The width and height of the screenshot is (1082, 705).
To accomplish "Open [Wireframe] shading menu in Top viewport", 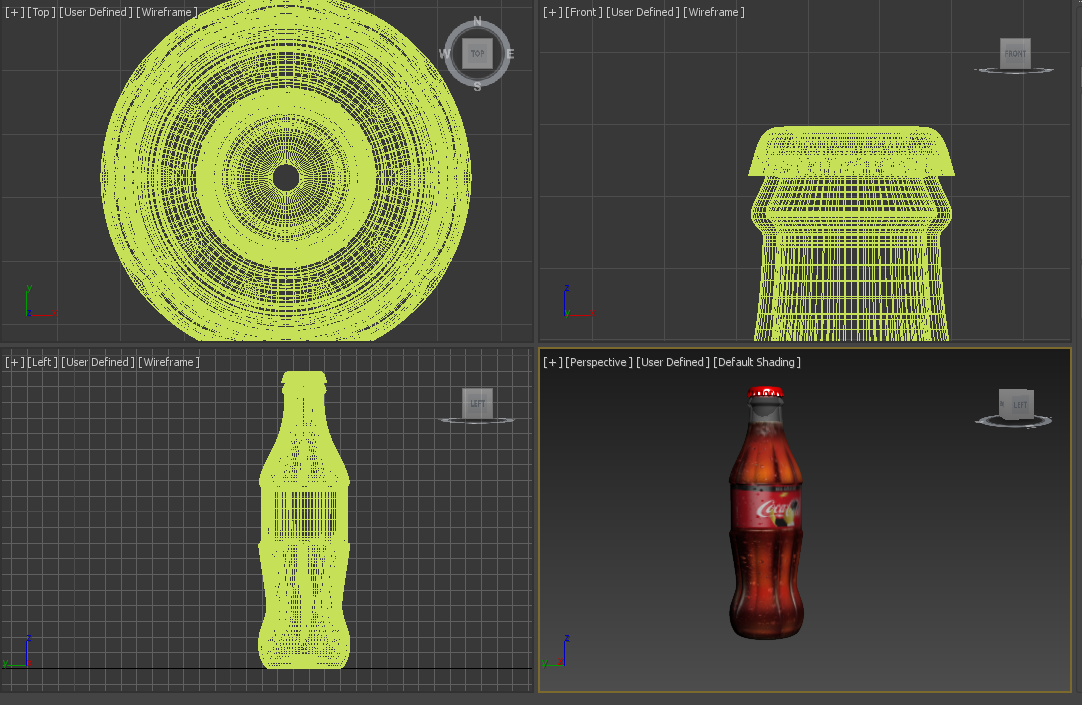I will click(167, 12).
